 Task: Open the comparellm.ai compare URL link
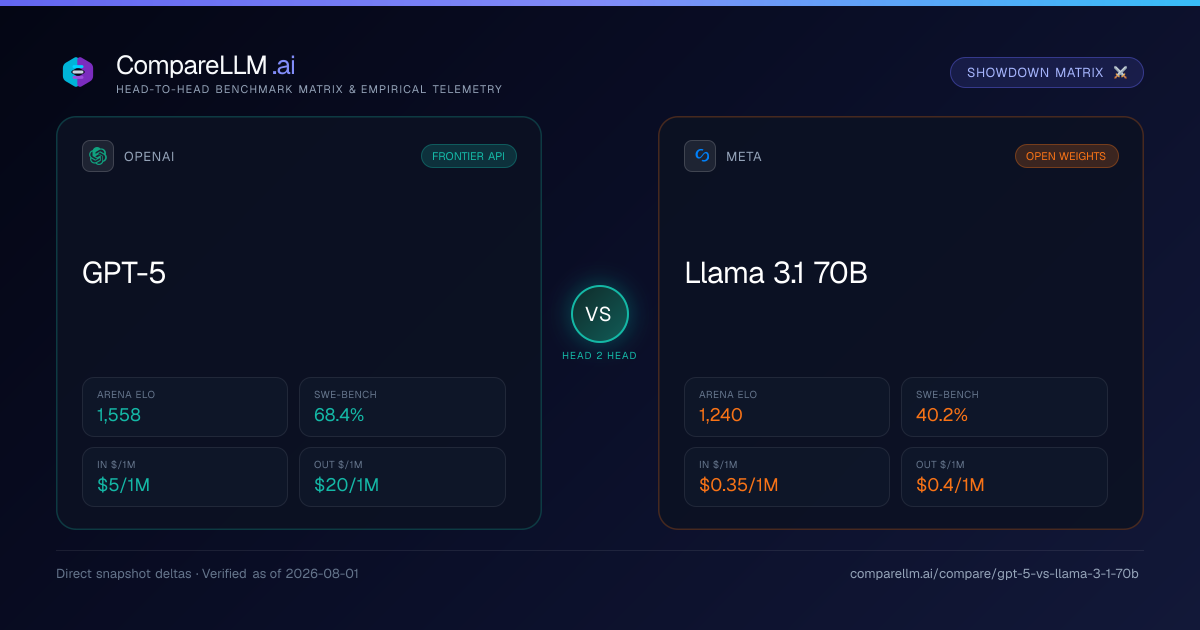[994, 574]
